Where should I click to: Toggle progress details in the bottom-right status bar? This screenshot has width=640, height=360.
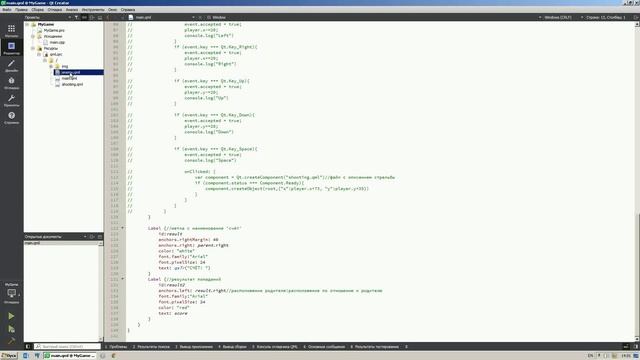pos(626,347)
